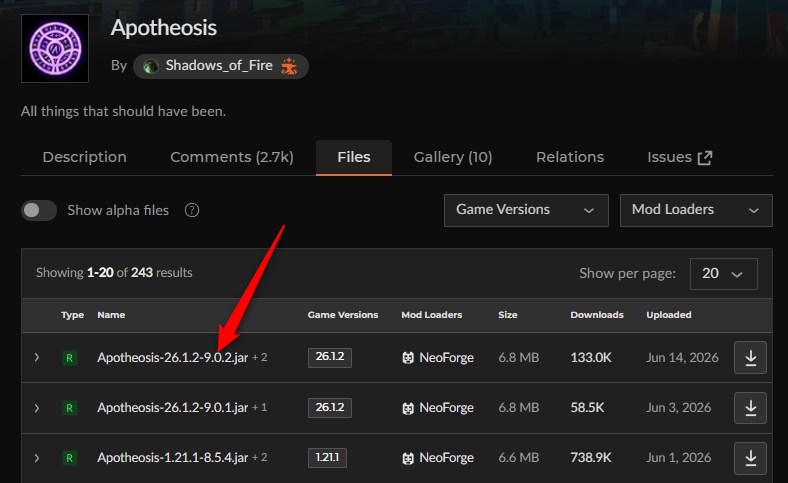This screenshot has width=788, height=483.
Task: Expand the Apotheosis-26.1.2-9.0.2.jar row
Action: [37, 357]
